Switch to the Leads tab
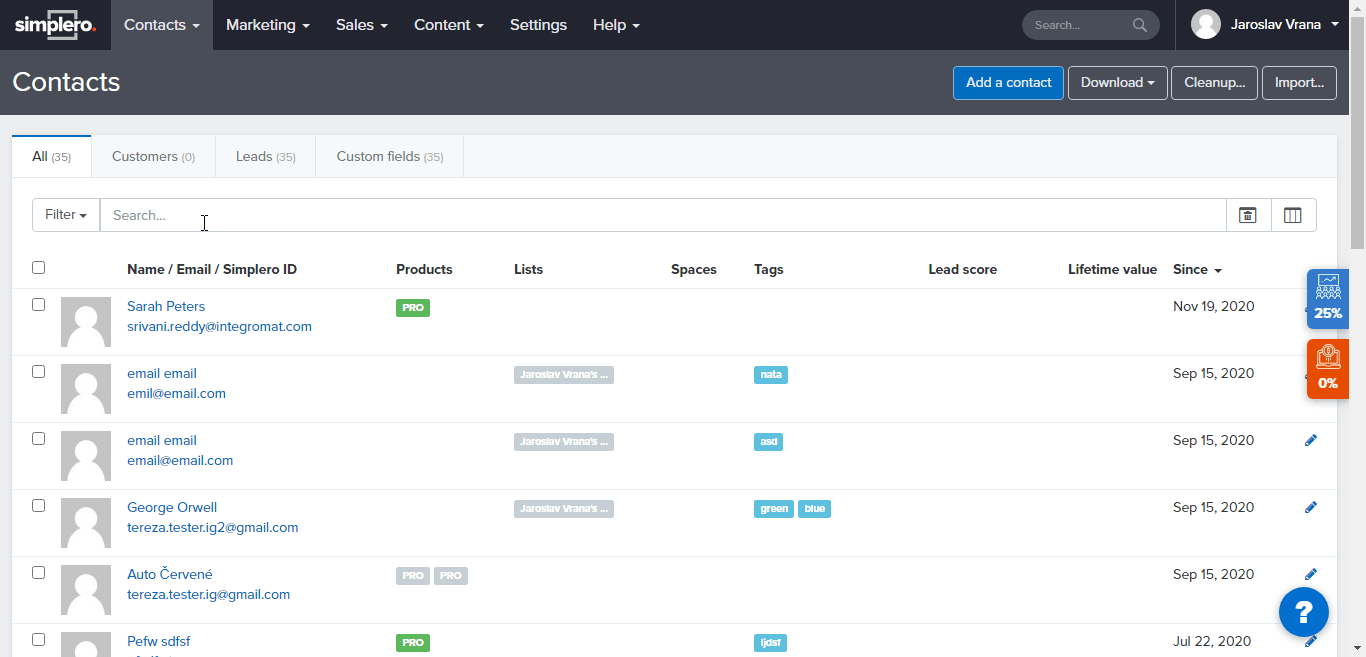The height and width of the screenshot is (657, 1366). point(266,157)
